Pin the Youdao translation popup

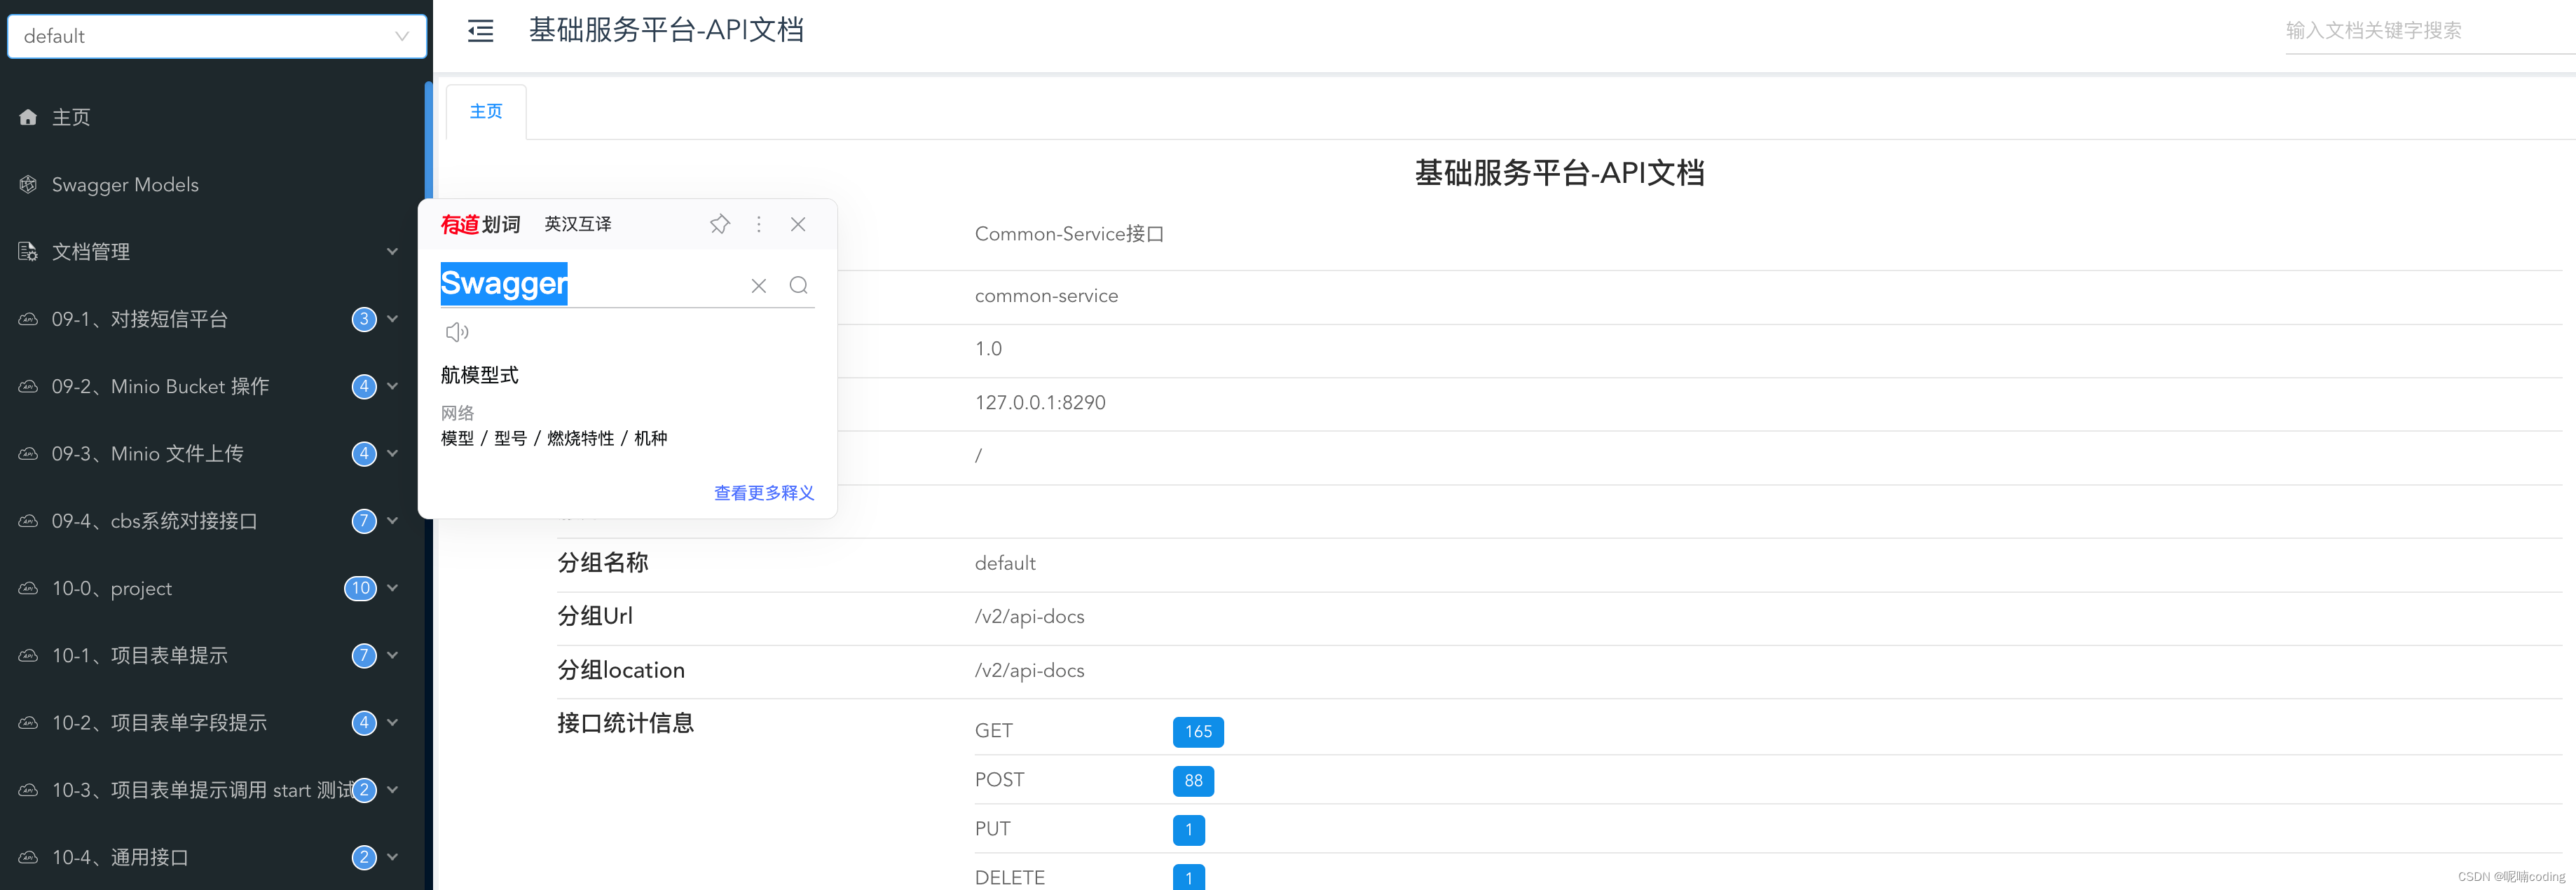720,224
